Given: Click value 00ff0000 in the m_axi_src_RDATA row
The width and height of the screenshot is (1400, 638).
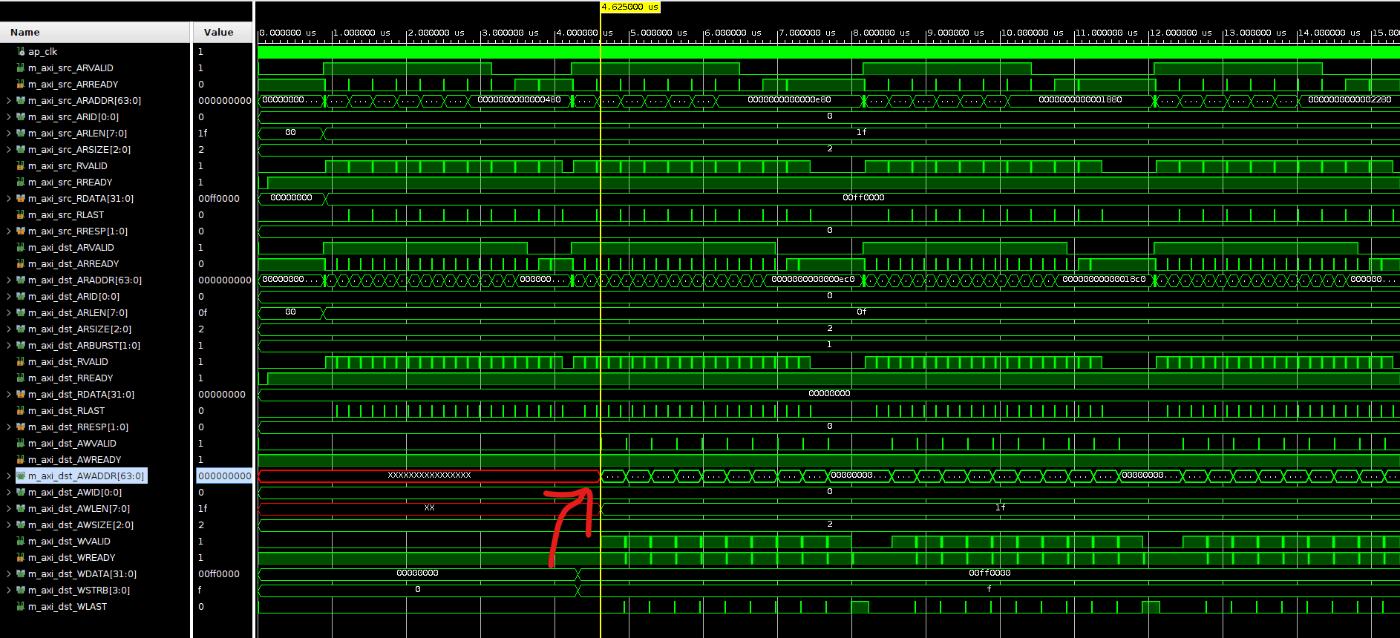Looking at the screenshot, I should coord(219,198).
